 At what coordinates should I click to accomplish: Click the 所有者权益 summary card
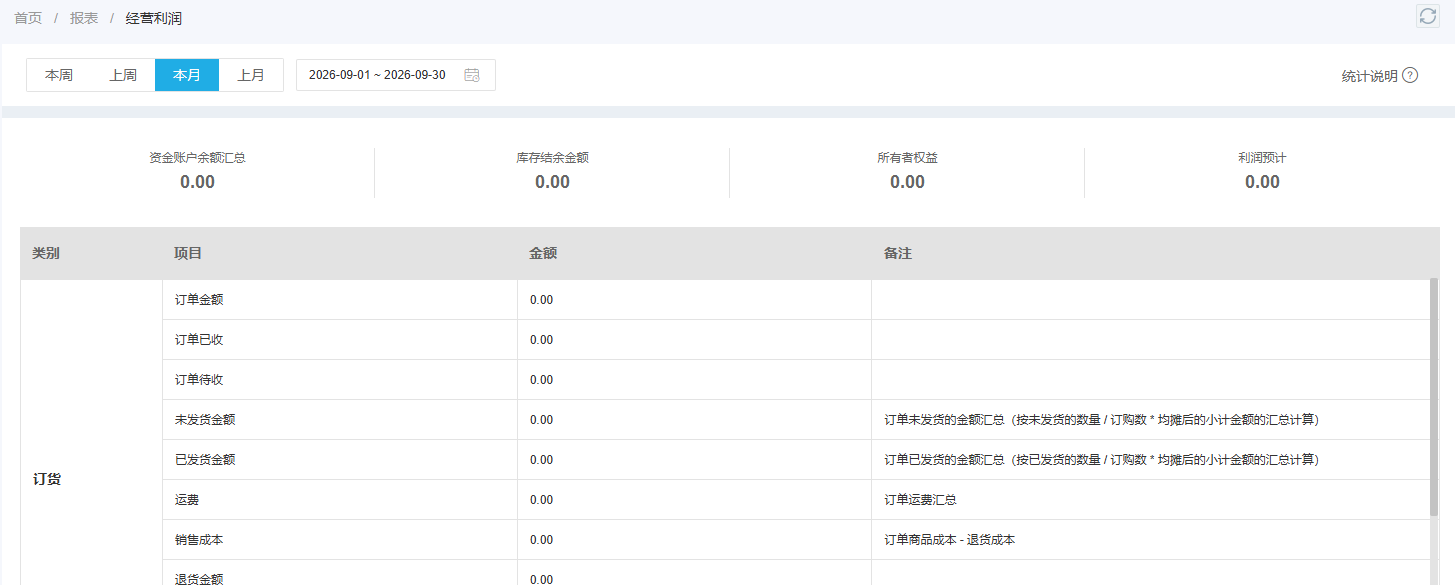[907, 172]
